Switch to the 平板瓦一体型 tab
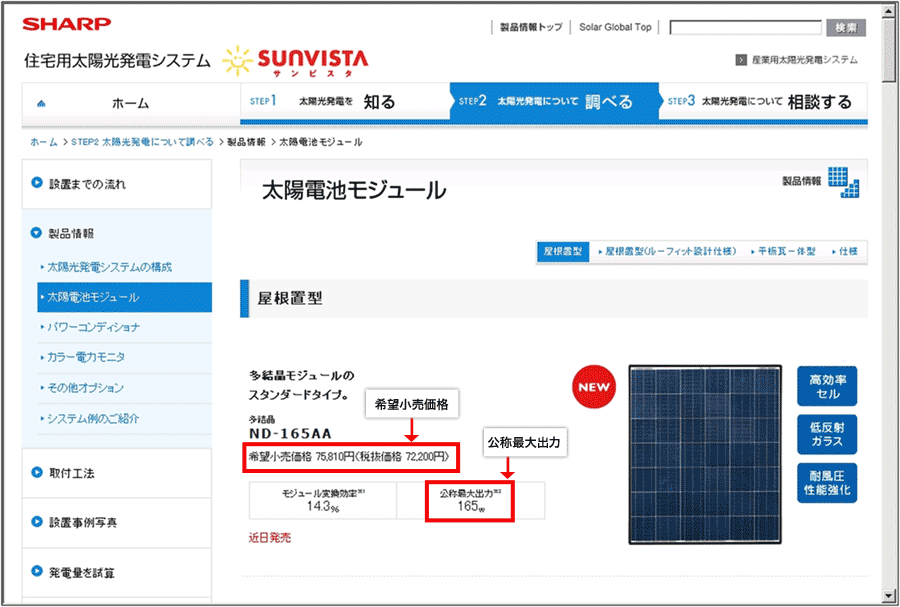 [785, 252]
